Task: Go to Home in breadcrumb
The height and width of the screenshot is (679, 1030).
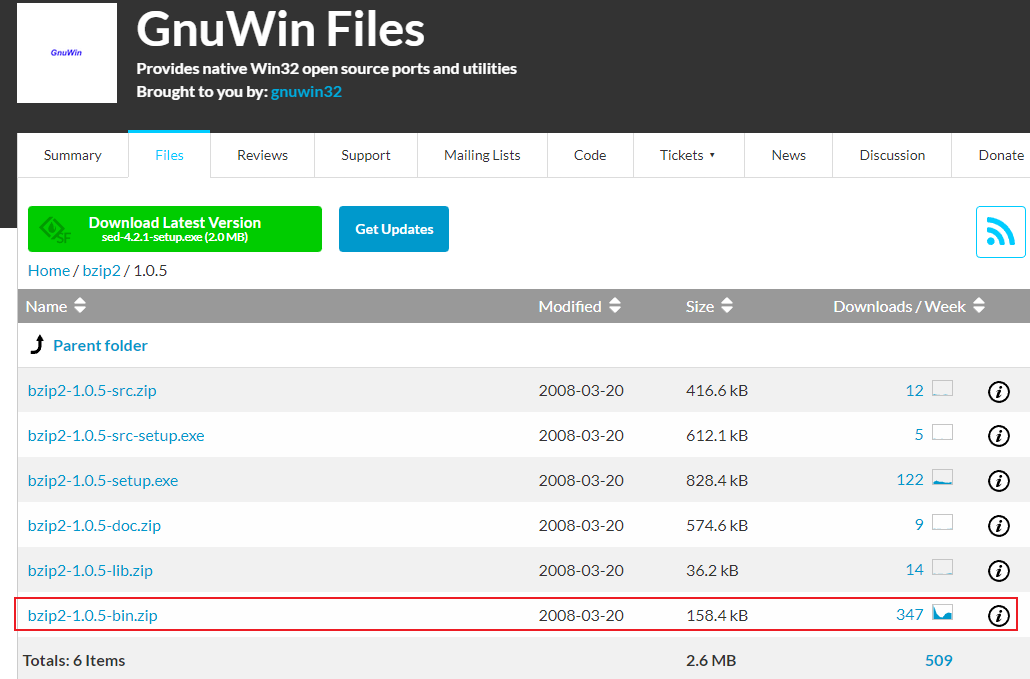Action: click(49, 271)
